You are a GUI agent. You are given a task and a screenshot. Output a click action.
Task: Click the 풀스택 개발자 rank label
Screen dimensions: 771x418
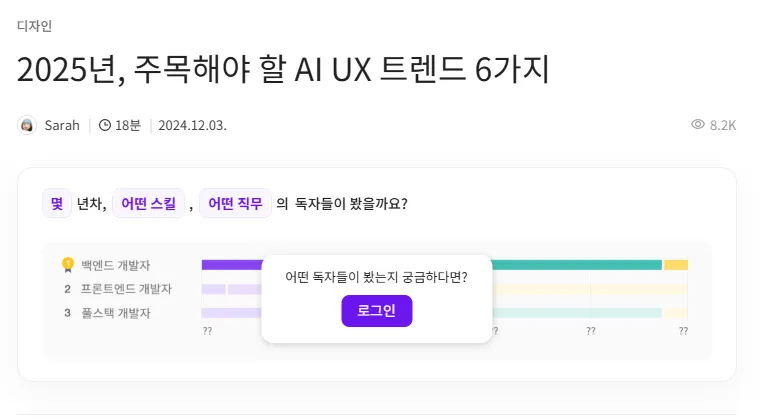[116, 313]
